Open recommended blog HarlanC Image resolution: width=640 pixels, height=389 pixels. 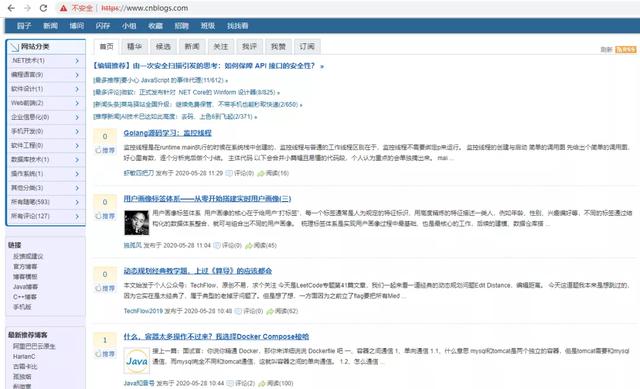[24, 356]
